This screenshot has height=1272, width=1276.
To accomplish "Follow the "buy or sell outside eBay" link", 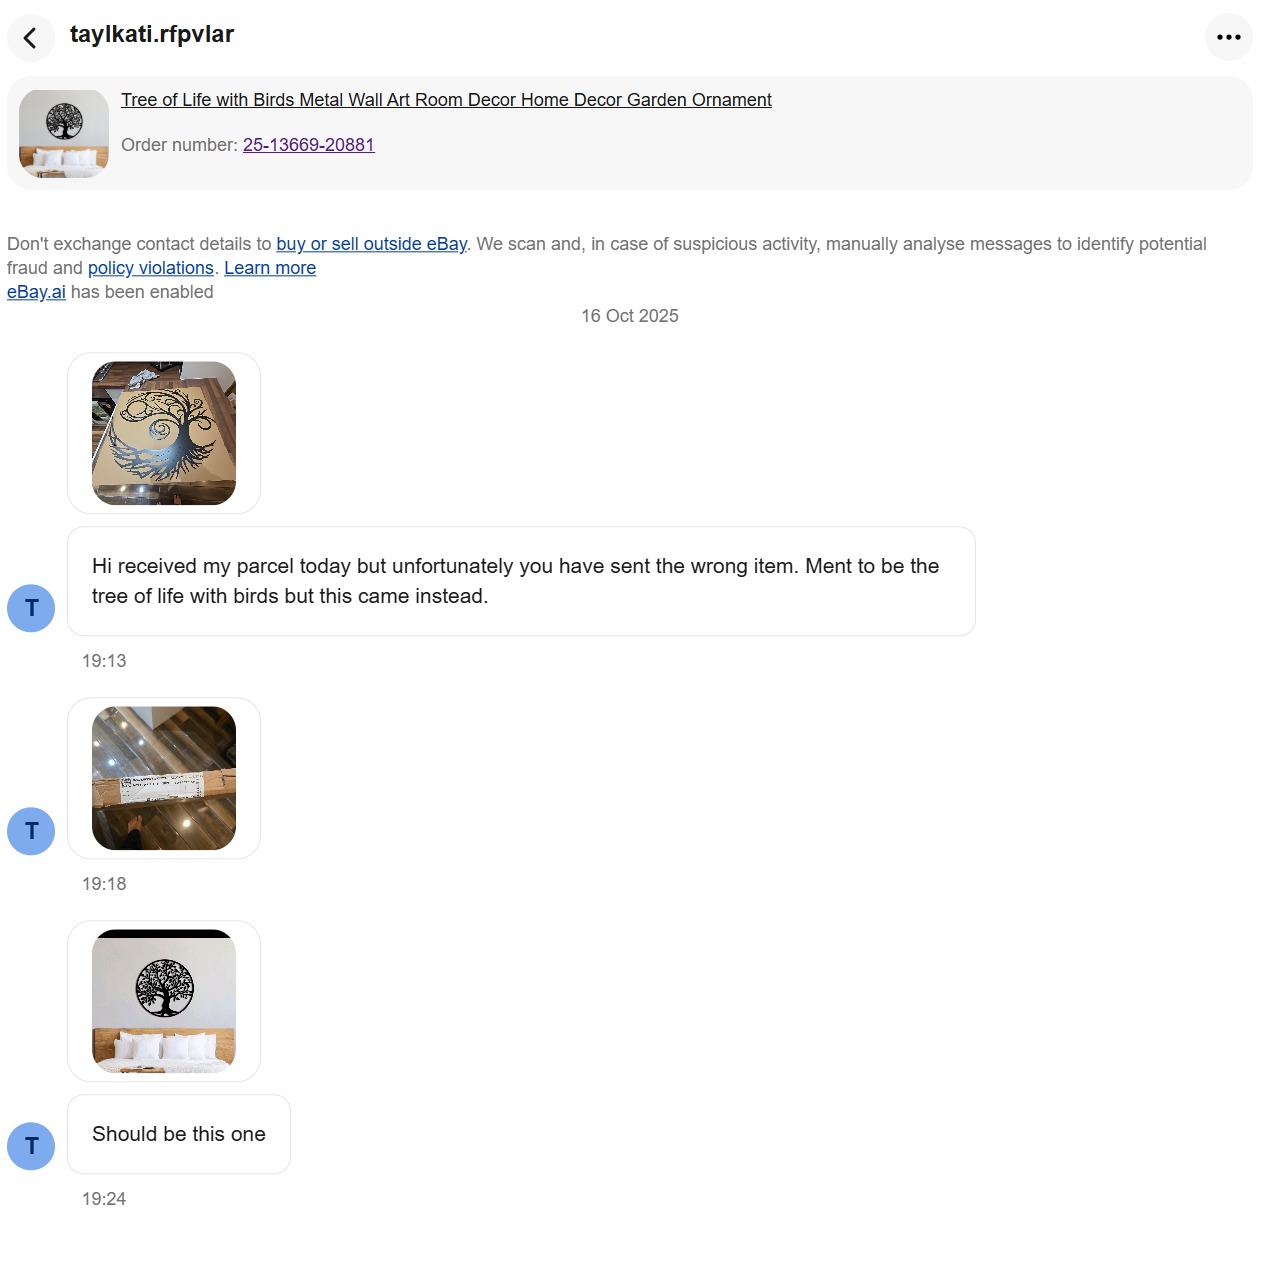I will (x=371, y=244).
